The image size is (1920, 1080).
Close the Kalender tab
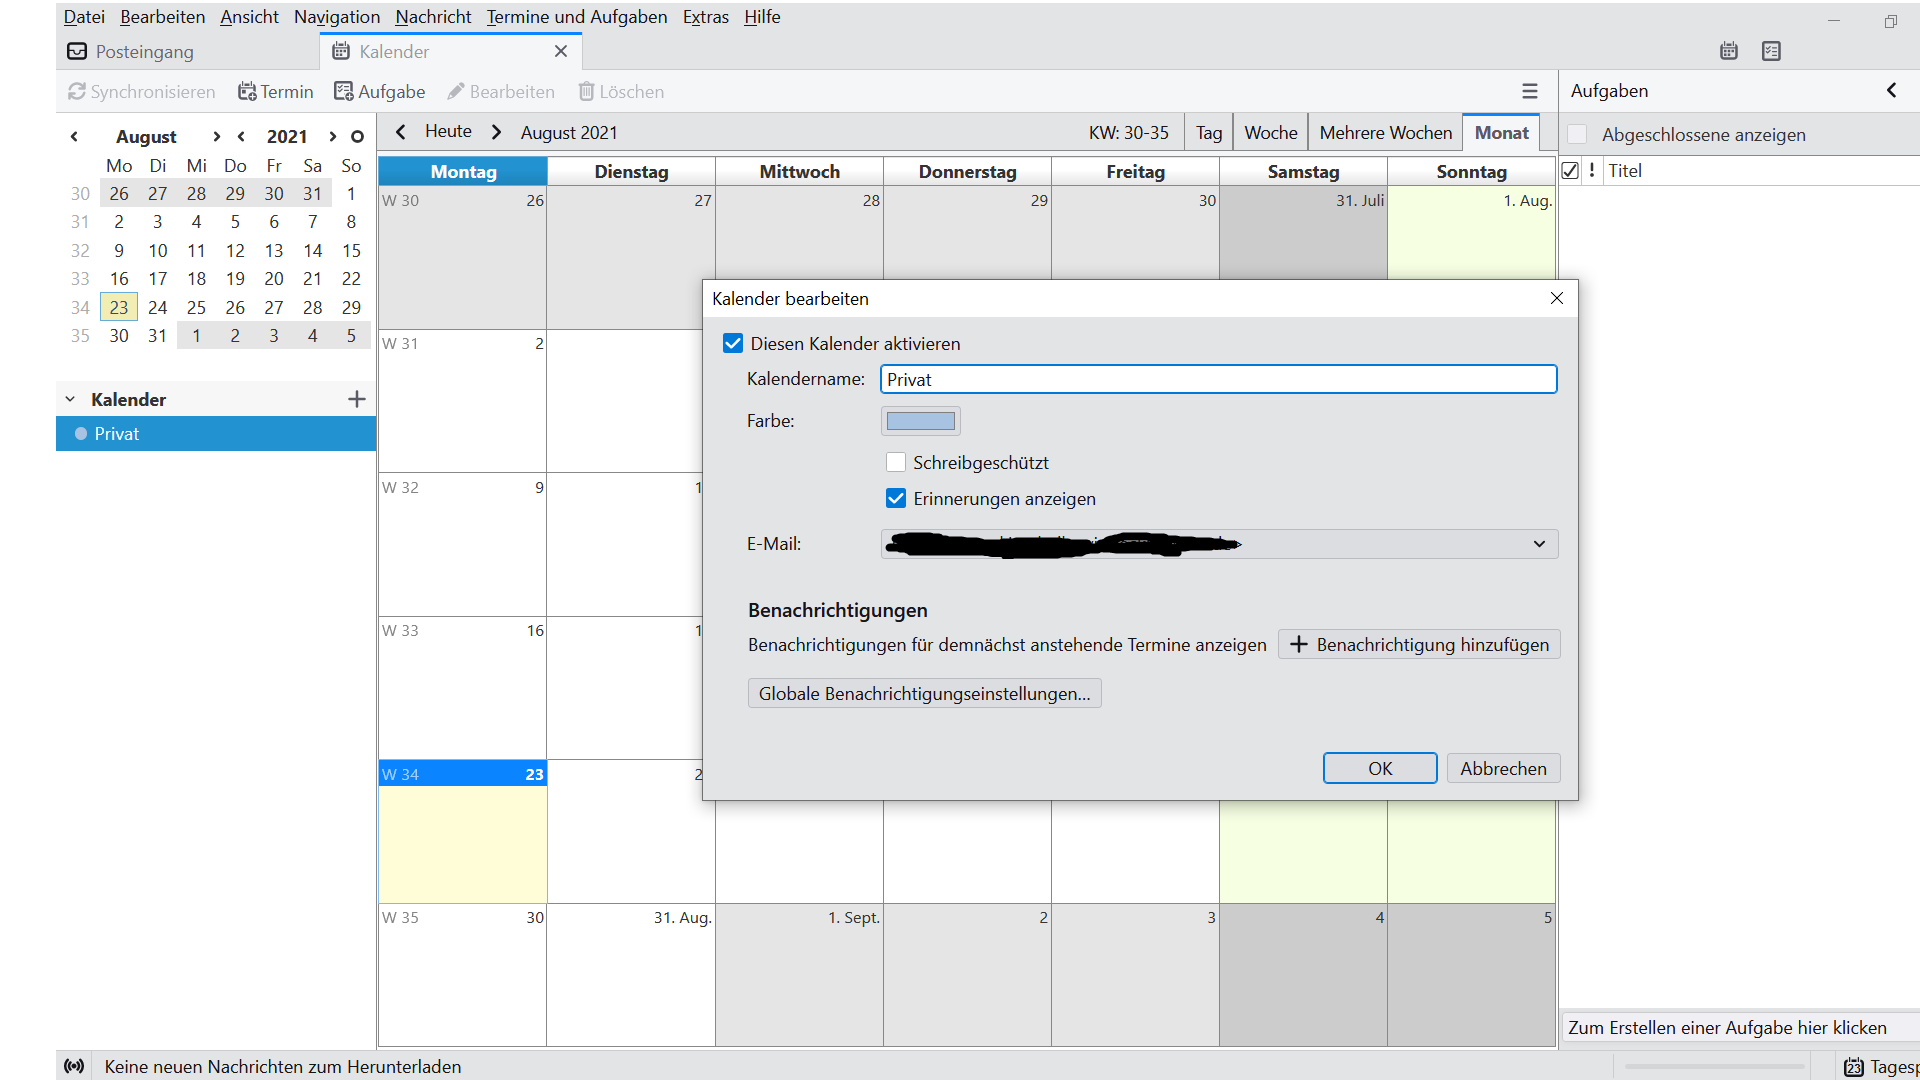click(x=560, y=51)
